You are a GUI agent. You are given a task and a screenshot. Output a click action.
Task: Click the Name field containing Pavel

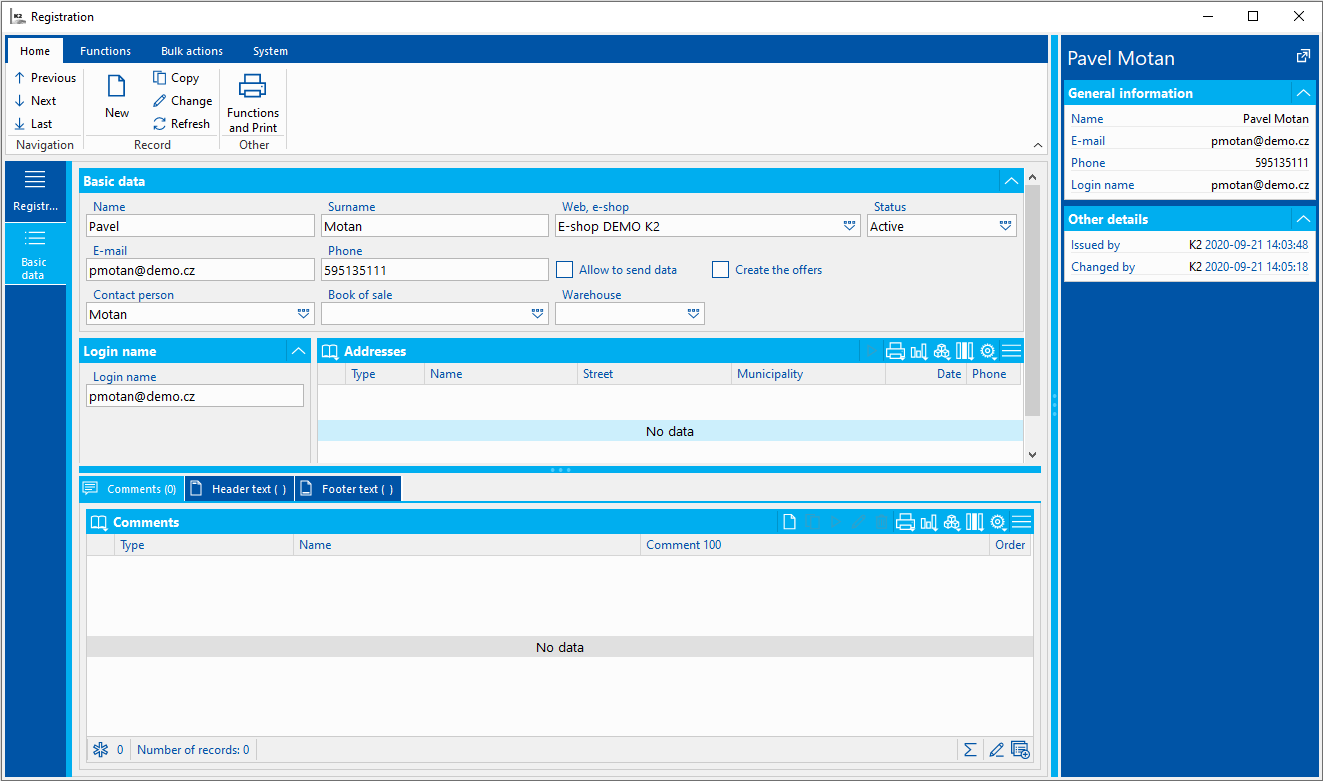pyautogui.click(x=201, y=227)
